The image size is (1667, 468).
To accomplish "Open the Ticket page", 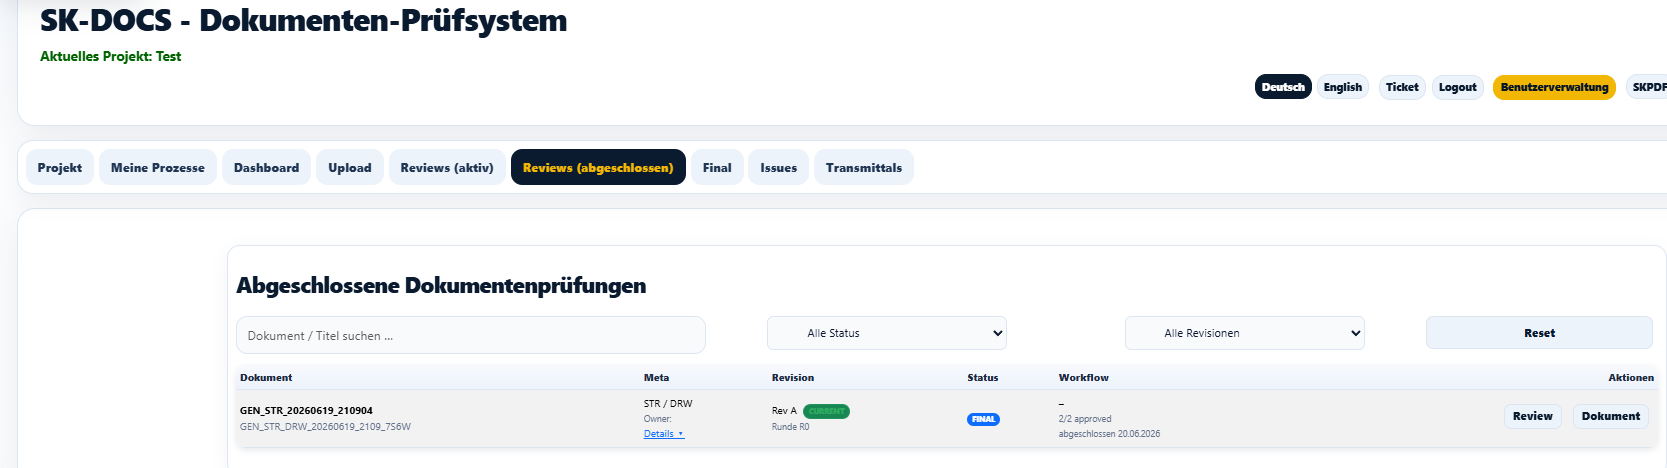I will pyautogui.click(x=1402, y=87).
